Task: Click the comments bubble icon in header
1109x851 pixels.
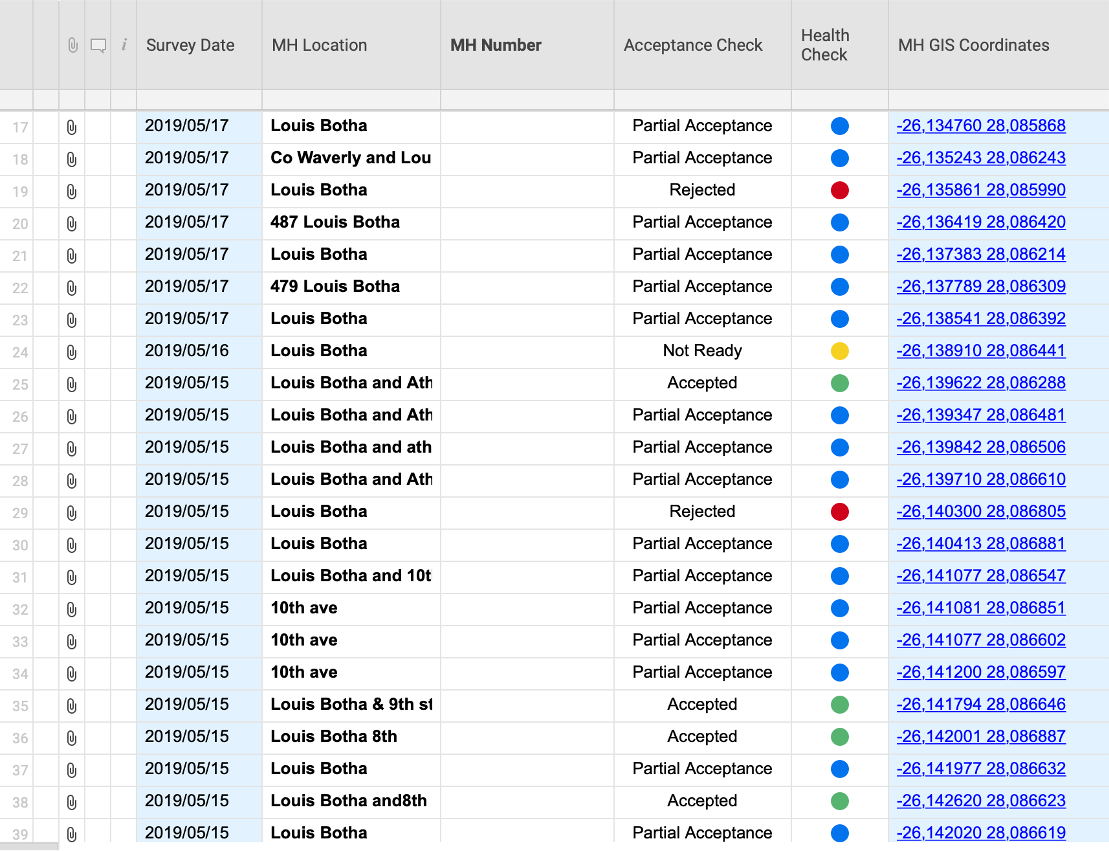Action: click(x=98, y=45)
